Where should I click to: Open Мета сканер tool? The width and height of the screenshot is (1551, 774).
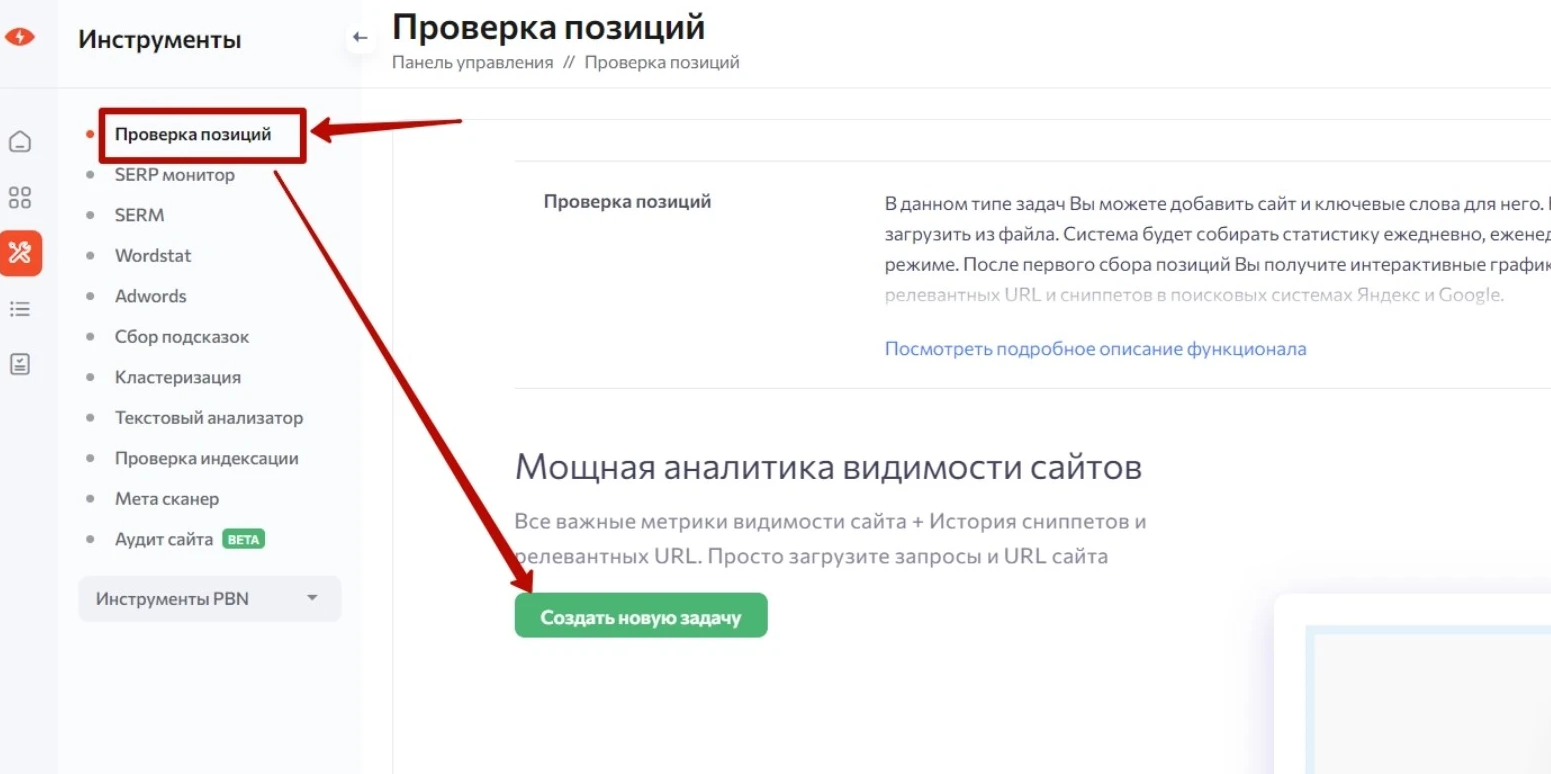tap(167, 499)
